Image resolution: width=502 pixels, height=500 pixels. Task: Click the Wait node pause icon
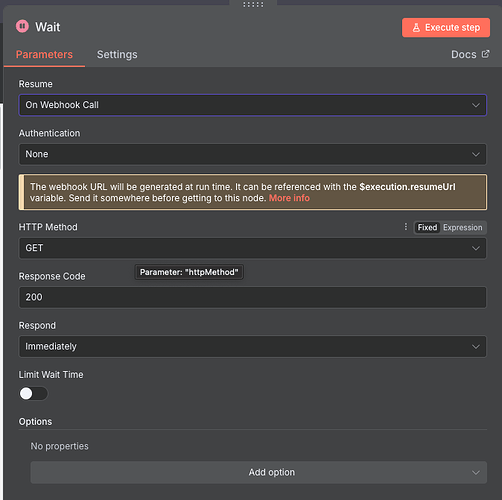coord(22,26)
